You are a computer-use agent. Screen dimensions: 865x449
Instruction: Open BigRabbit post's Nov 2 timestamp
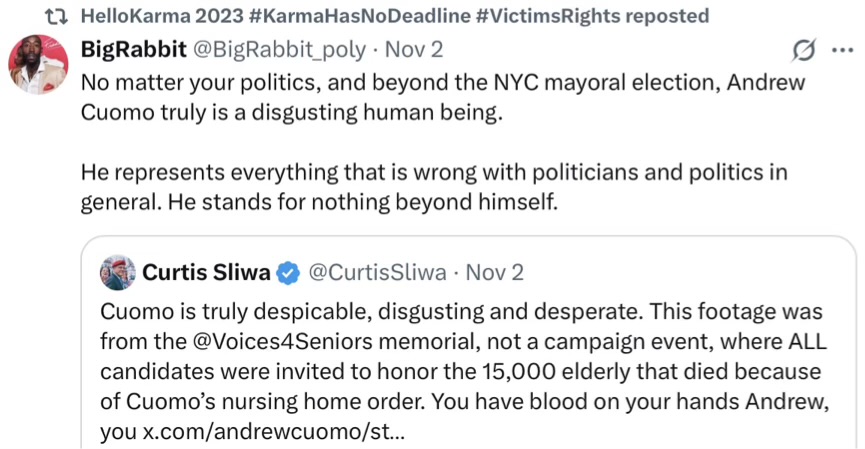(x=416, y=50)
